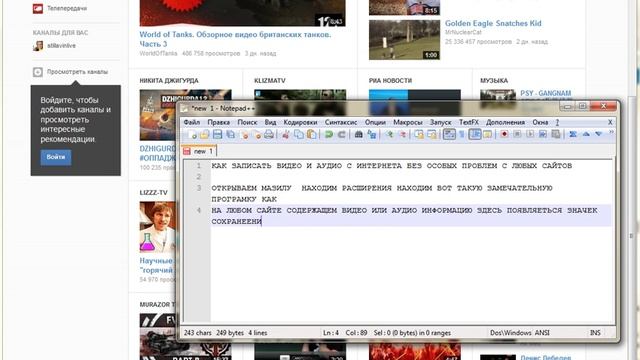
Task: Click the 'ANSI' encoding in status bar
Action: click(x=542, y=333)
